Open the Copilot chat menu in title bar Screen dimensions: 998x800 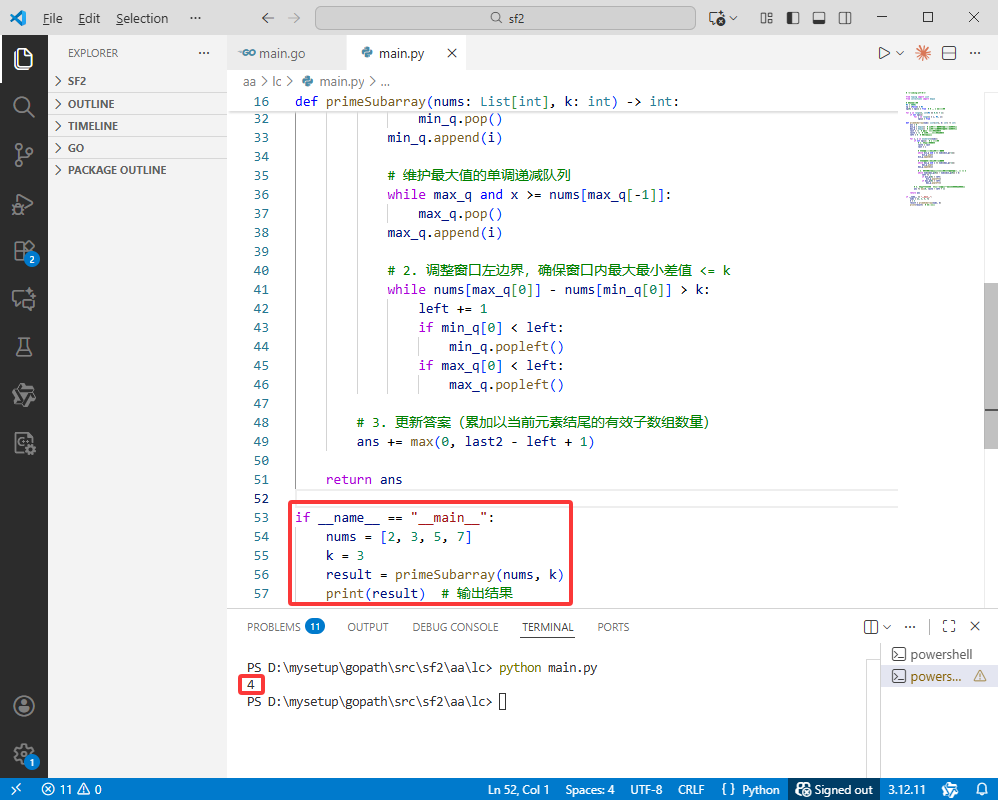coord(723,18)
